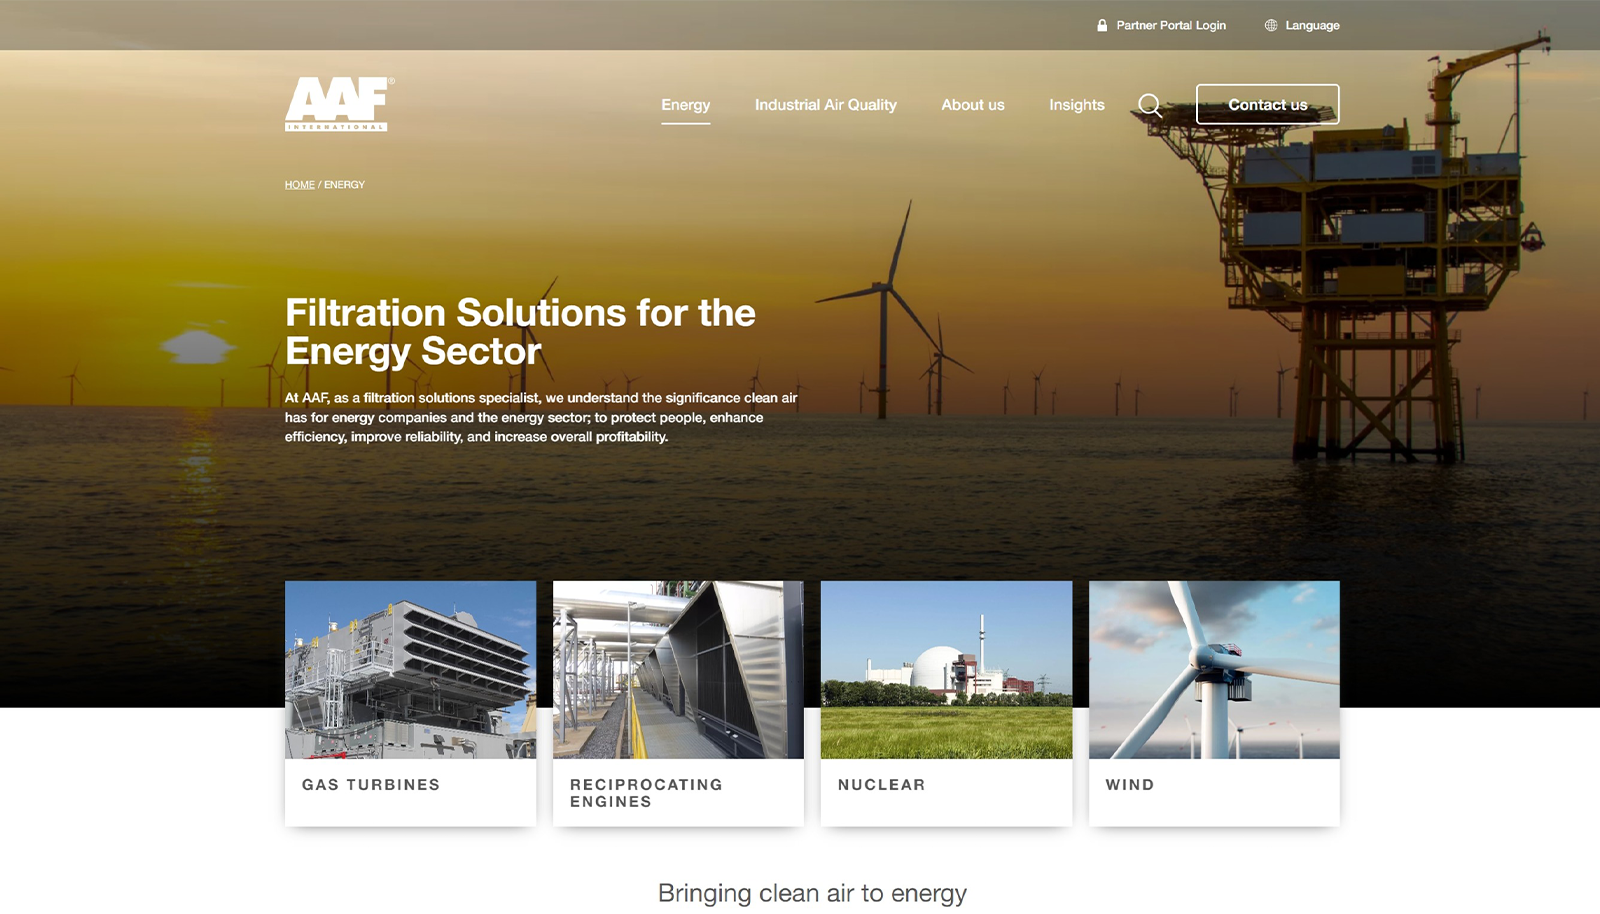Click the ENERGY breadcrumb label
The height and width of the screenshot is (914, 1600).
[x=345, y=184]
